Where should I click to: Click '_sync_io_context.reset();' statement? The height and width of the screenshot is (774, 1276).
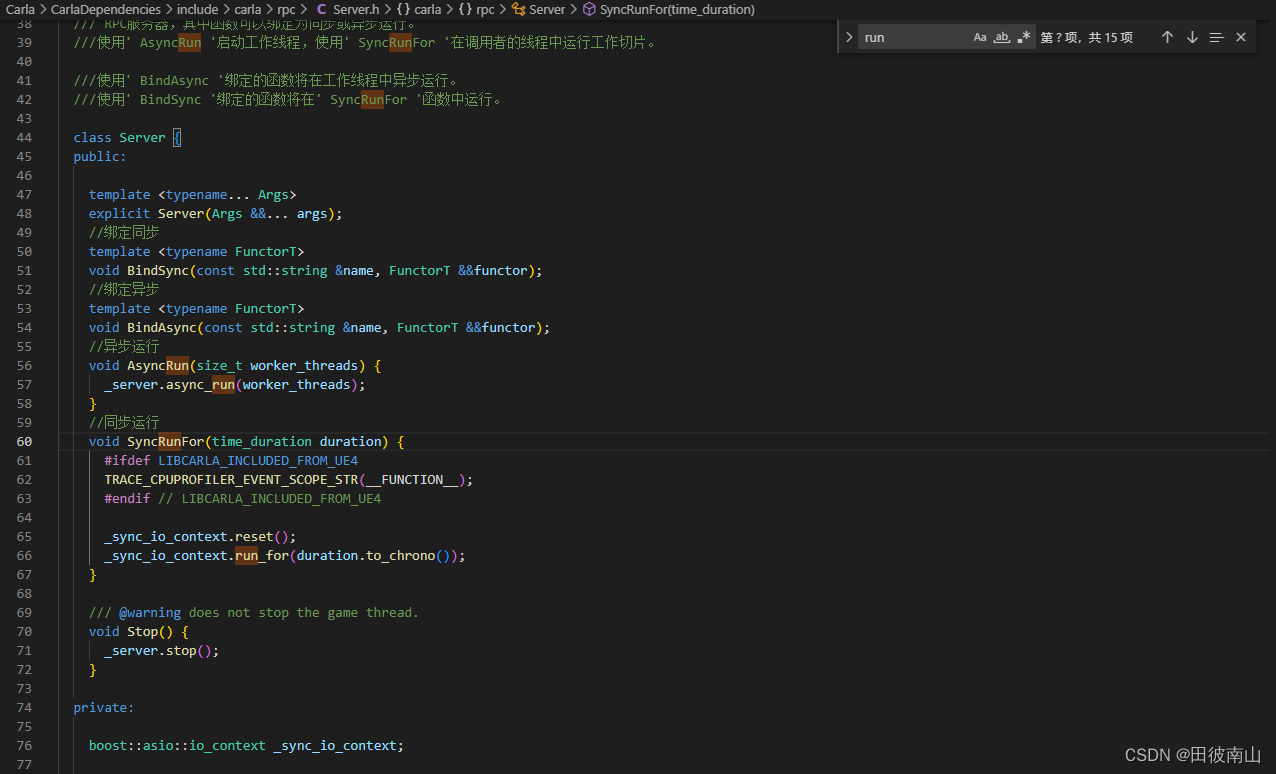coord(200,536)
